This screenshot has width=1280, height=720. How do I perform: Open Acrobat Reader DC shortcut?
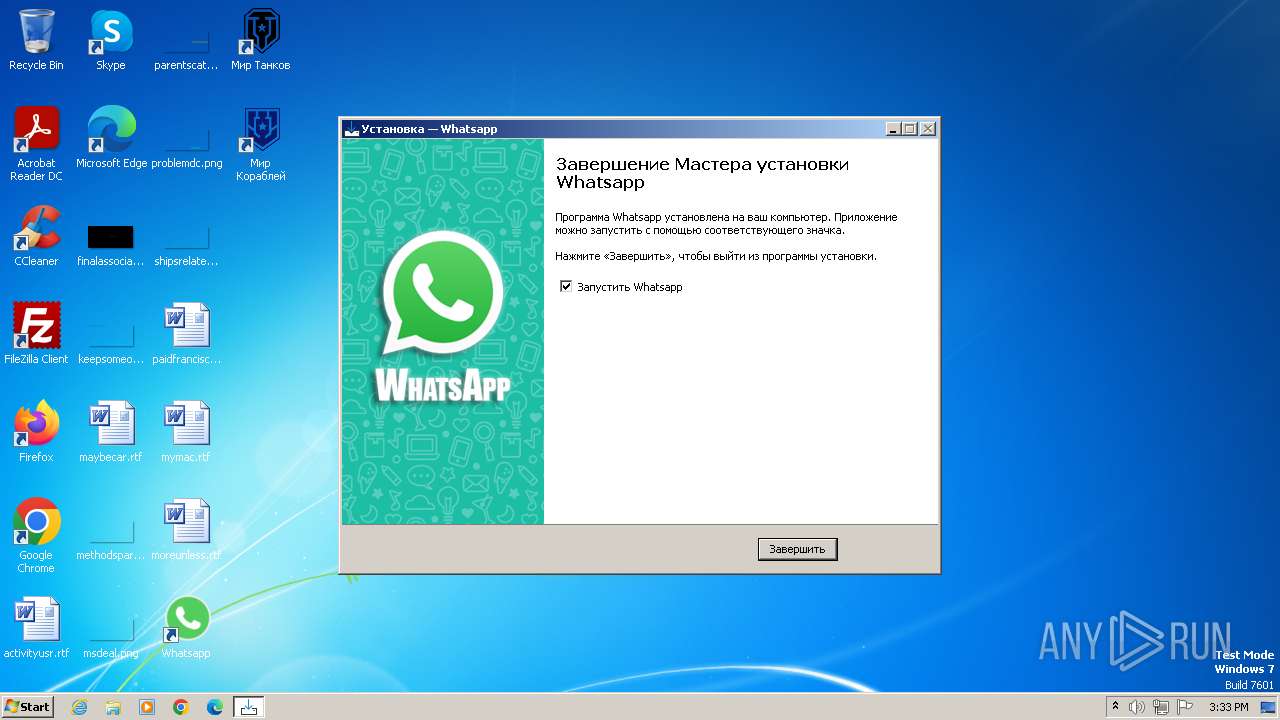pyautogui.click(x=36, y=145)
